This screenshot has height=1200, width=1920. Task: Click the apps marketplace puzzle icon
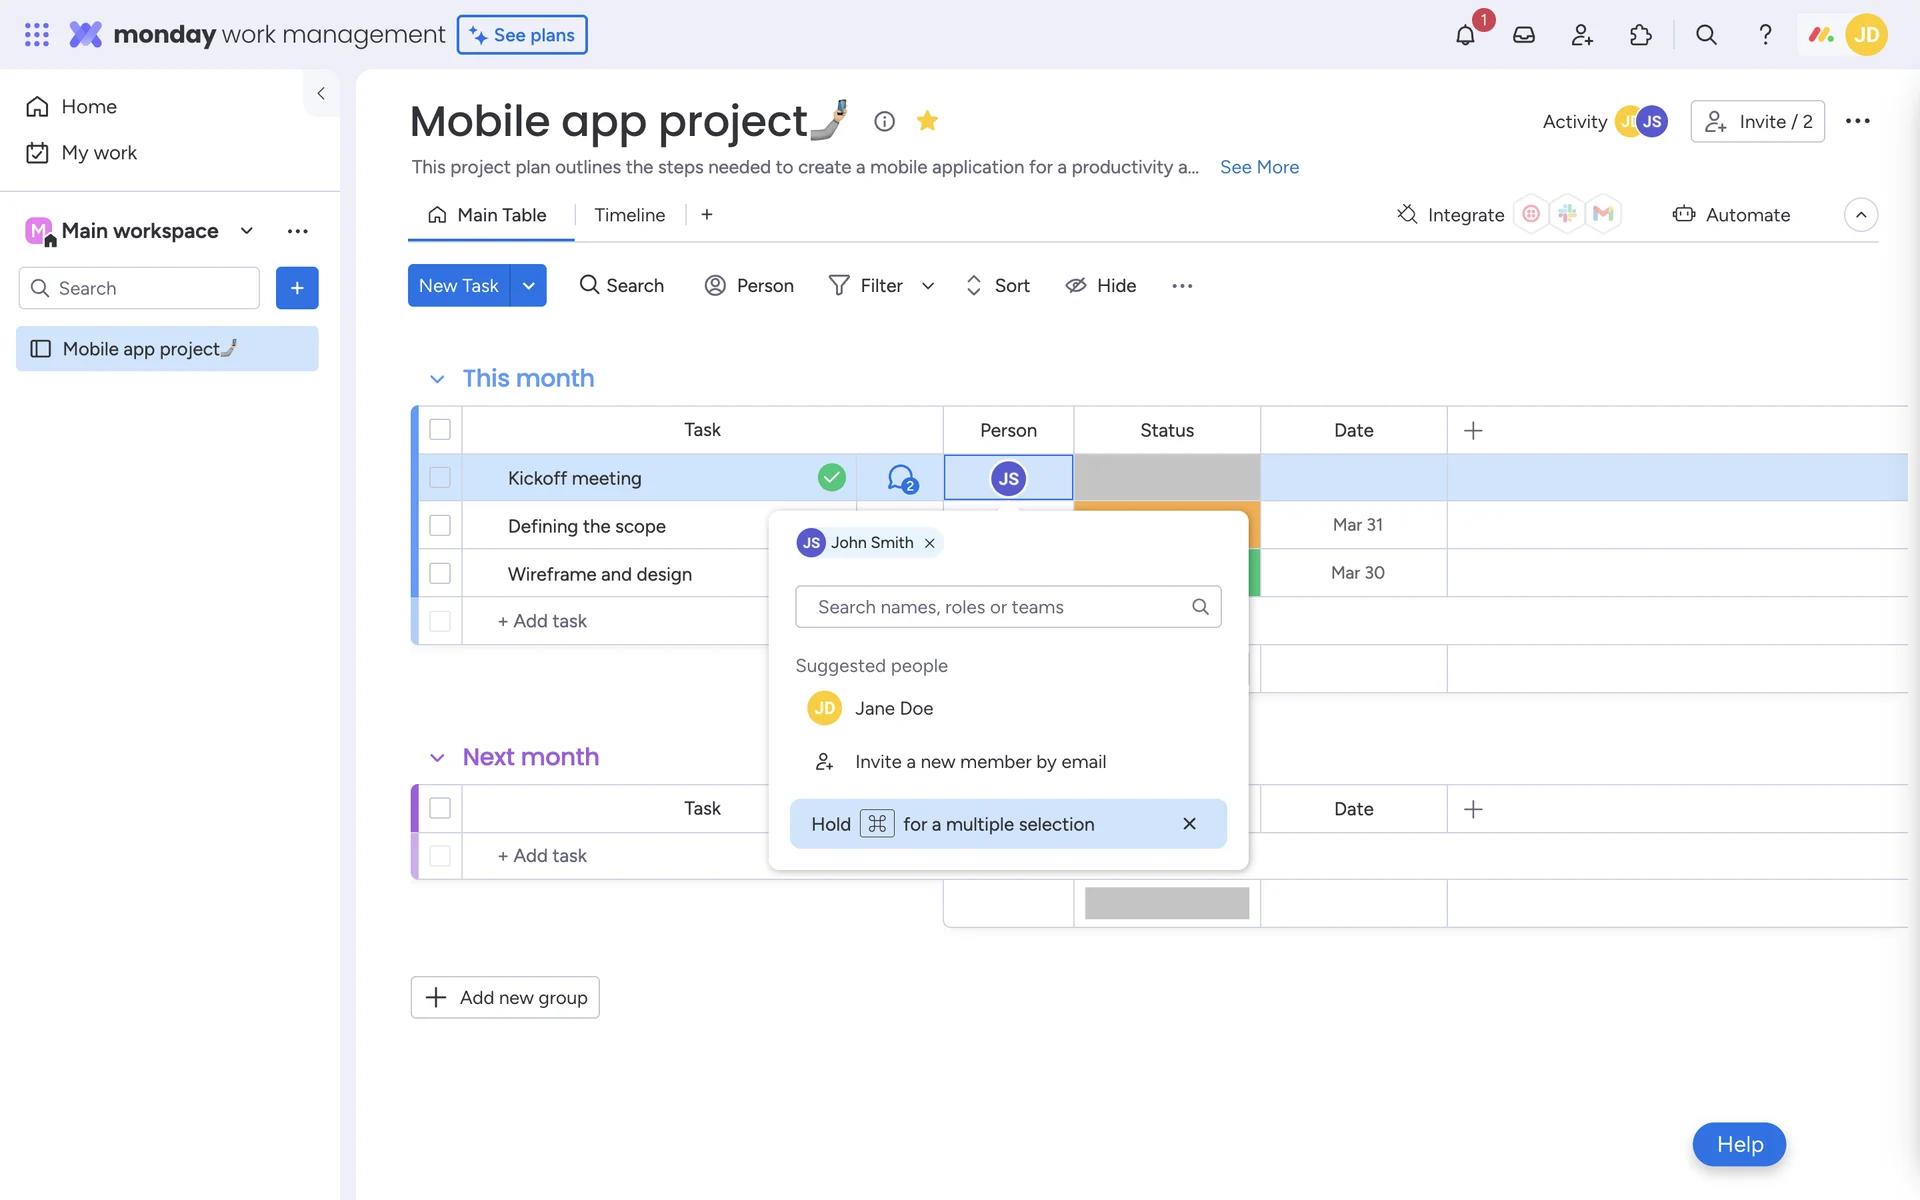click(x=1640, y=35)
